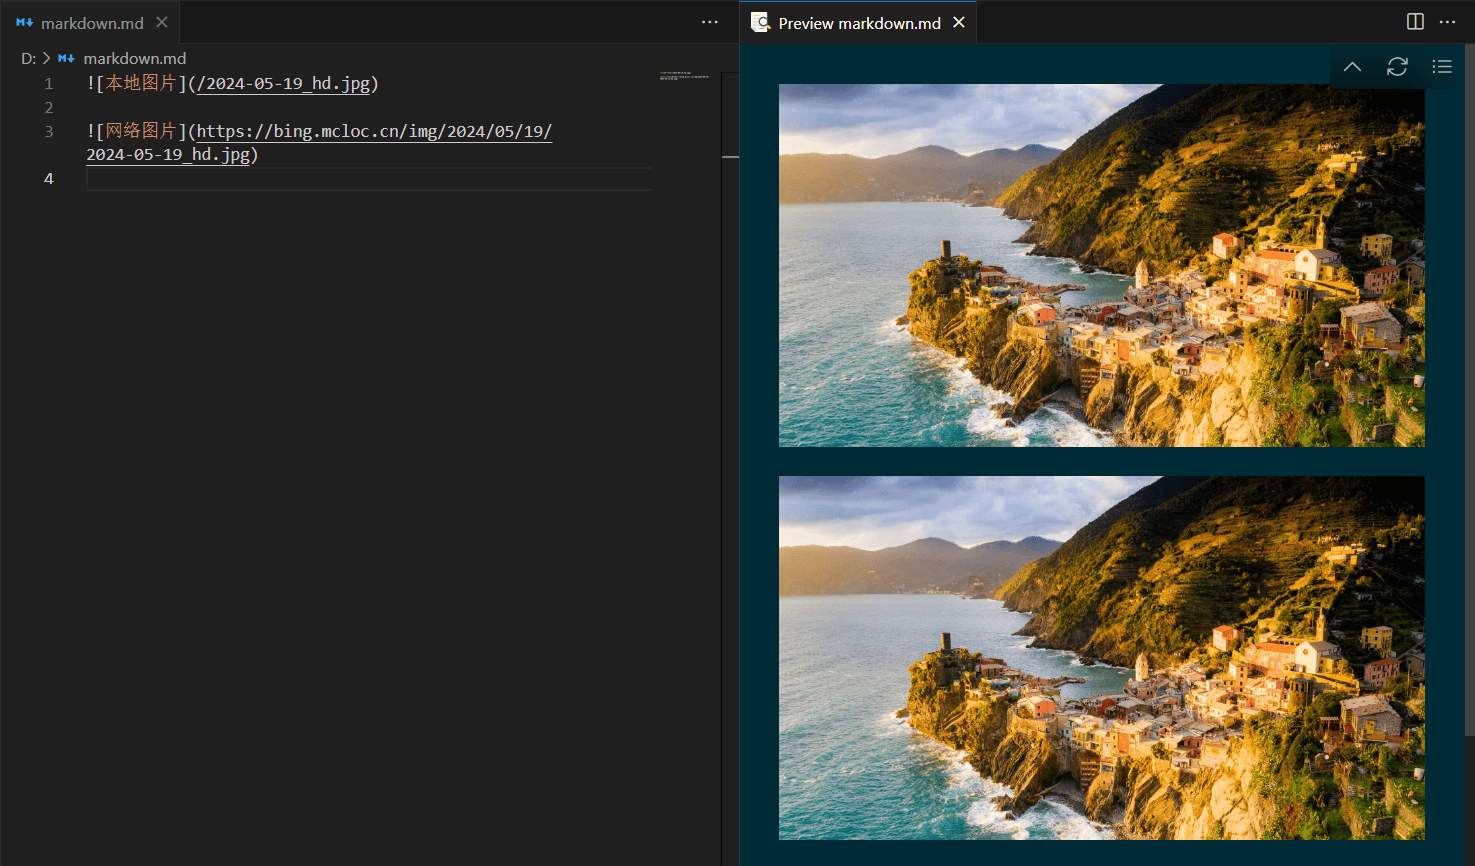The height and width of the screenshot is (866, 1475).
Task: Select the Preview markdown.md tab
Action: coord(859,23)
